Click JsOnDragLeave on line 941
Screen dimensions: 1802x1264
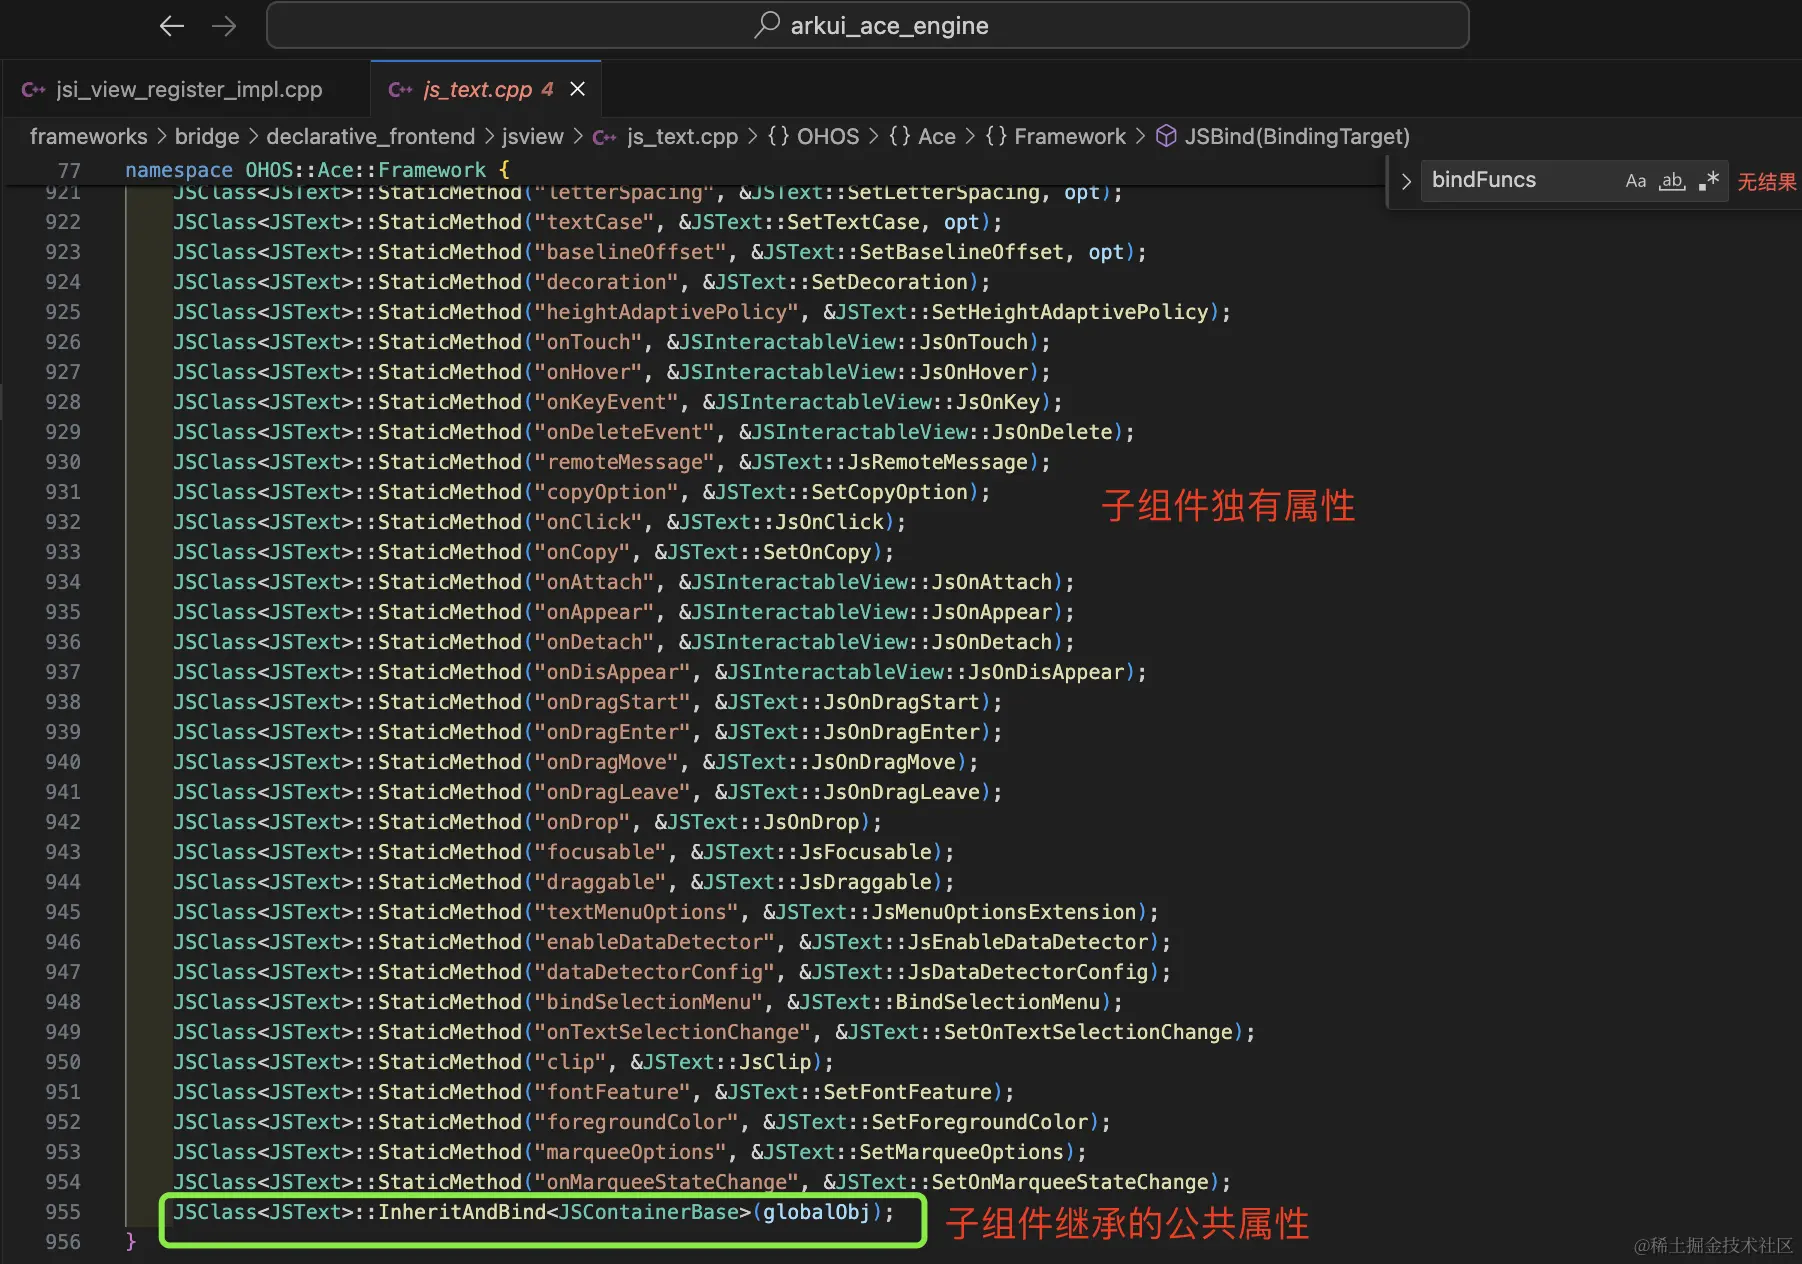click(x=901, y=792)
